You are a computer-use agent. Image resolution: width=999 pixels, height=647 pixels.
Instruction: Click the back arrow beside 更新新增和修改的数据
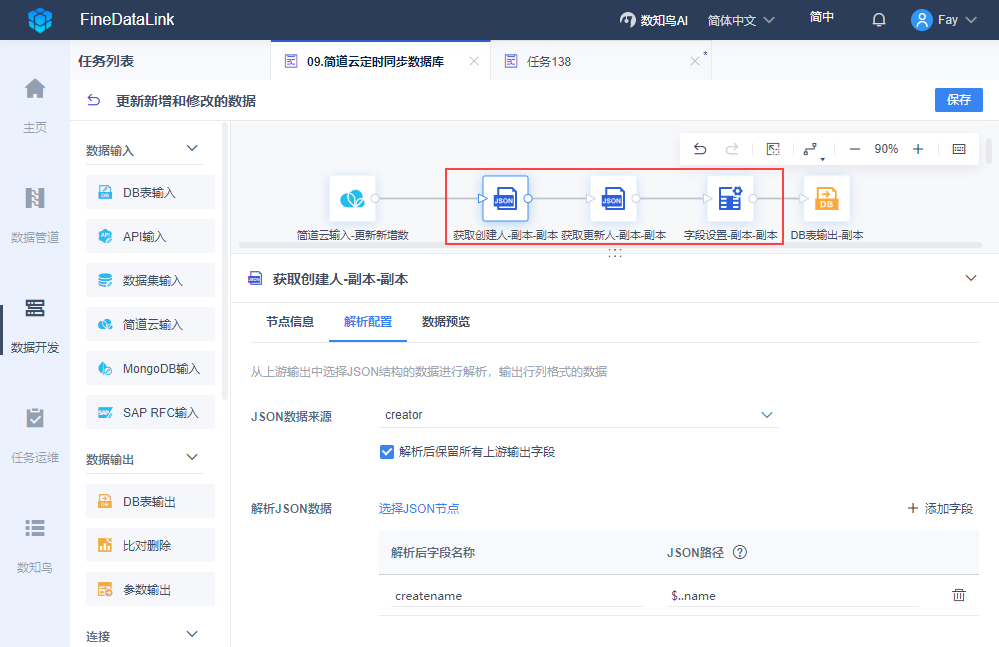[94, 100]
